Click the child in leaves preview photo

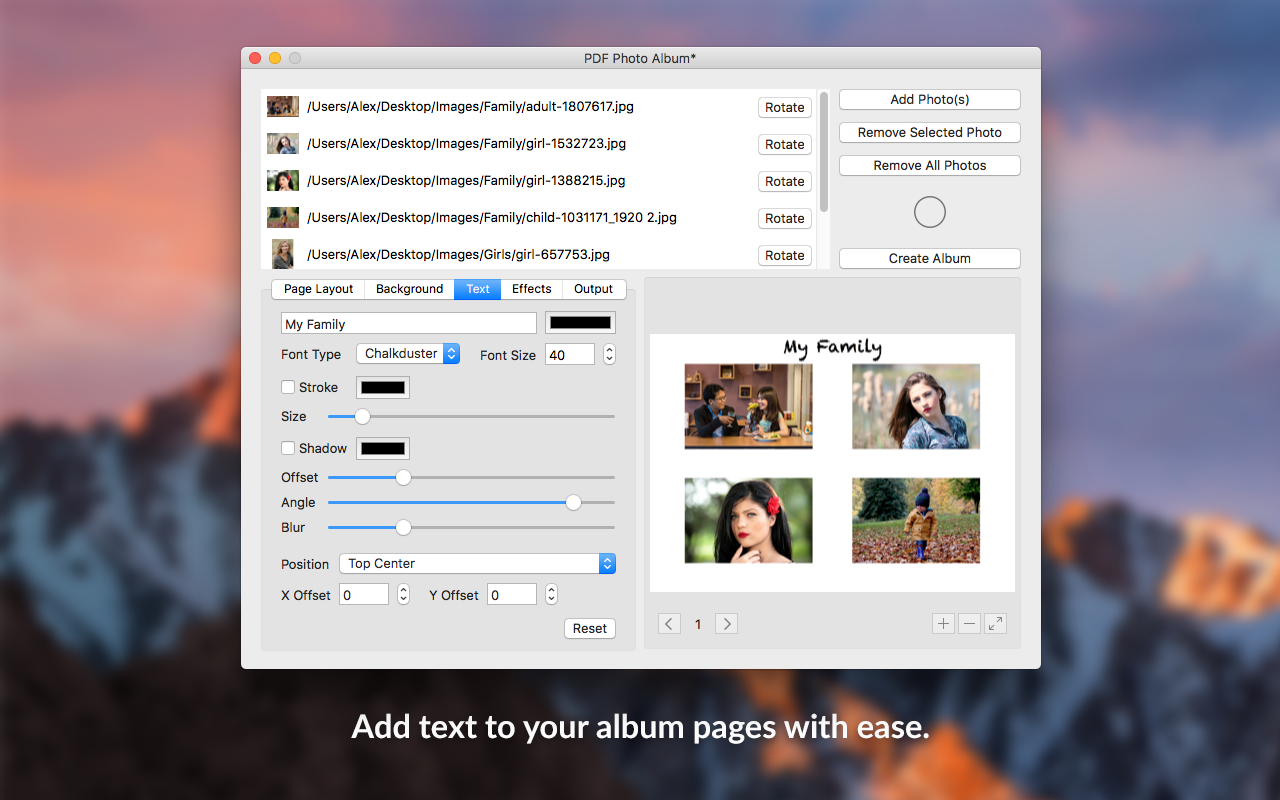pyautogui.click(x=916, y=520)
